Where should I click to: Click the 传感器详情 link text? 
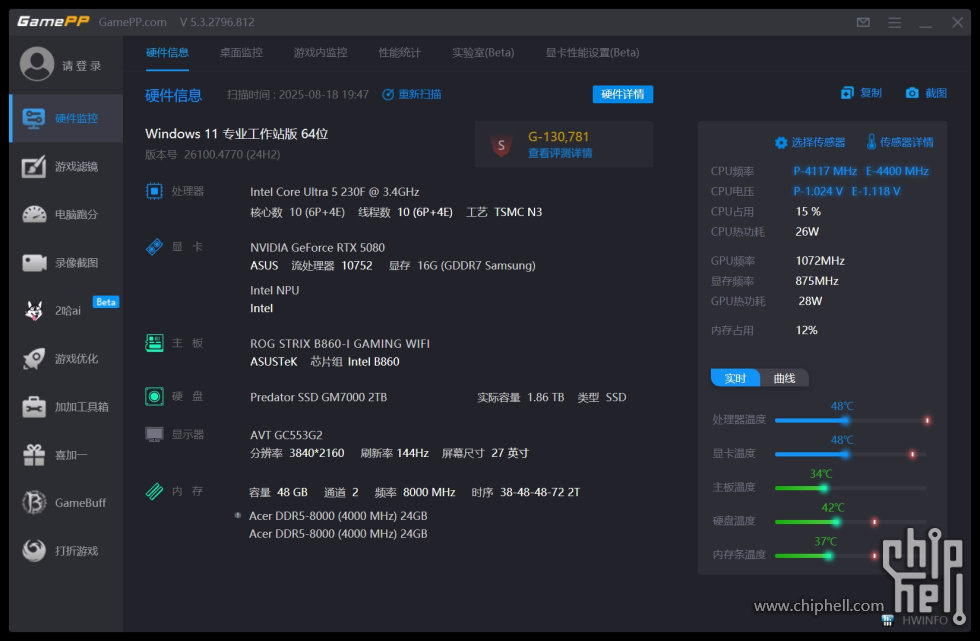coord(906,142)
